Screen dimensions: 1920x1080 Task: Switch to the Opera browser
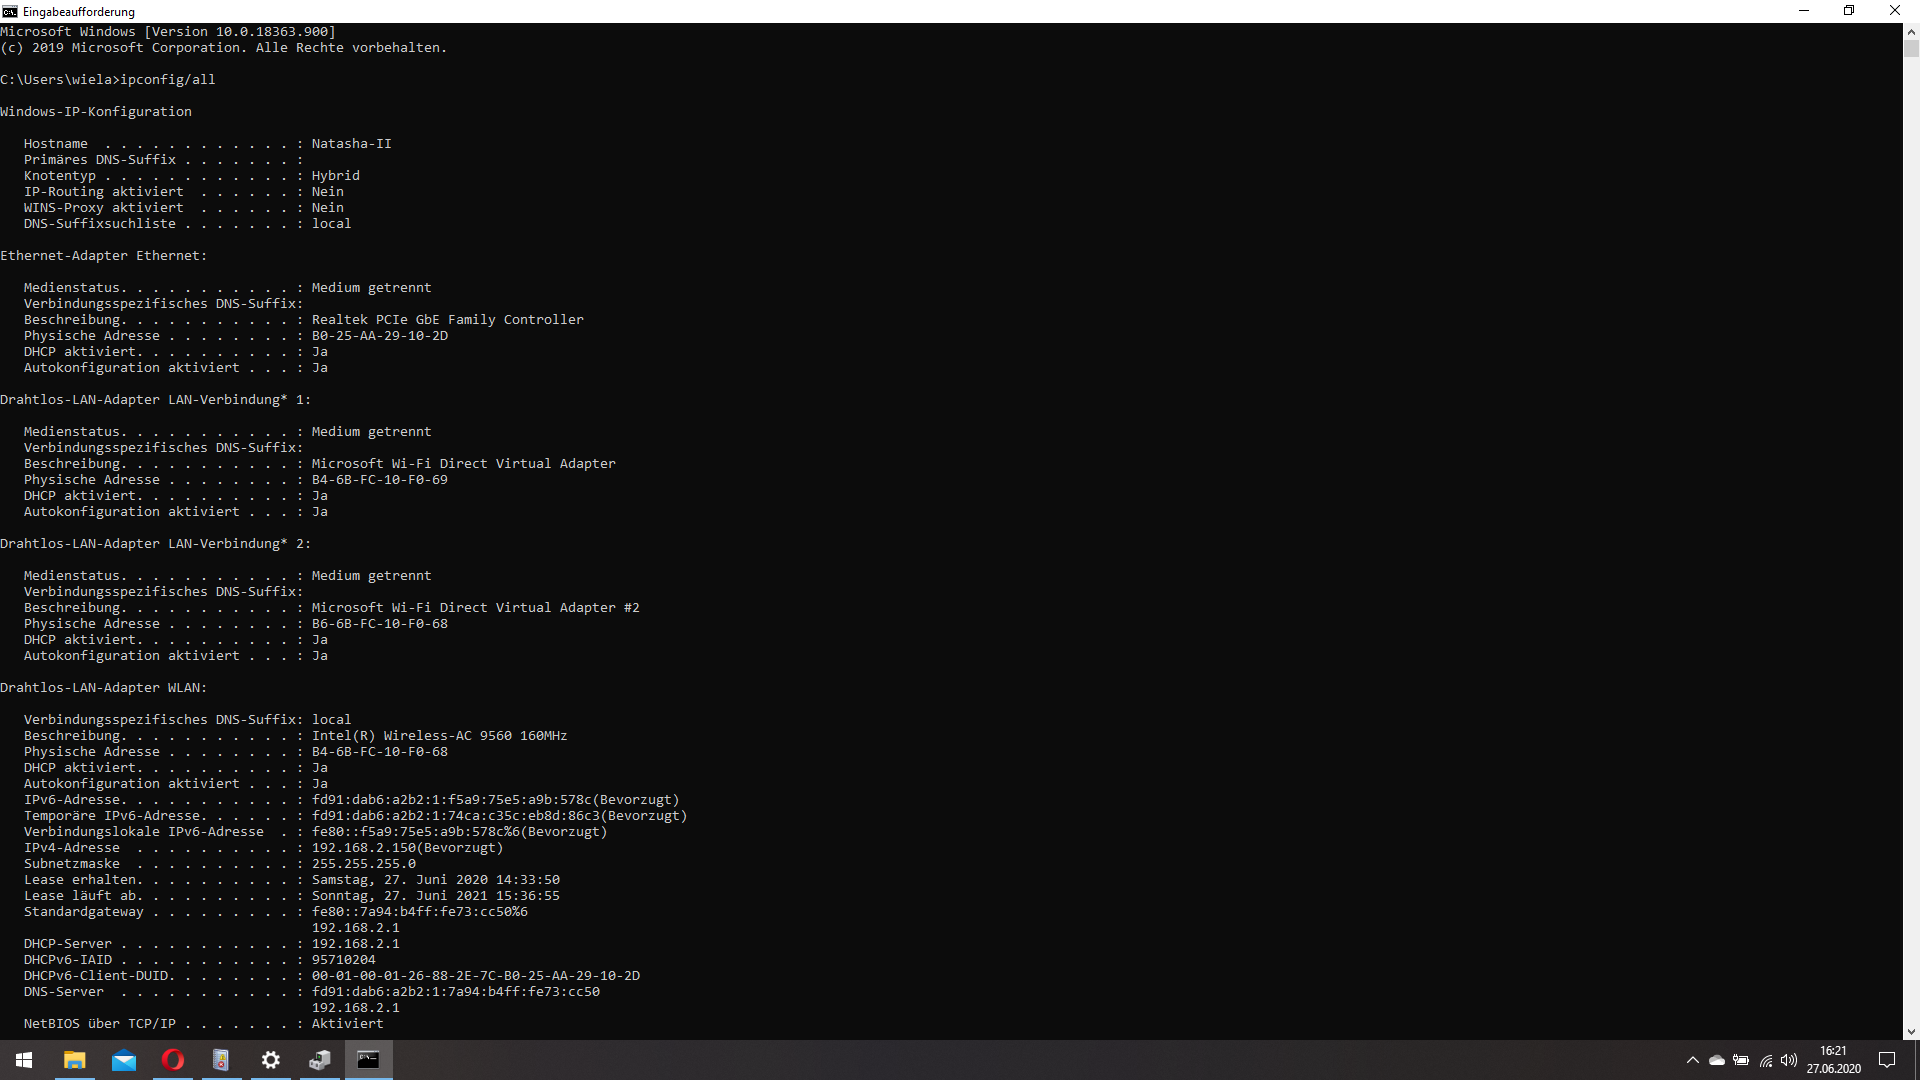coord(173,1060)
